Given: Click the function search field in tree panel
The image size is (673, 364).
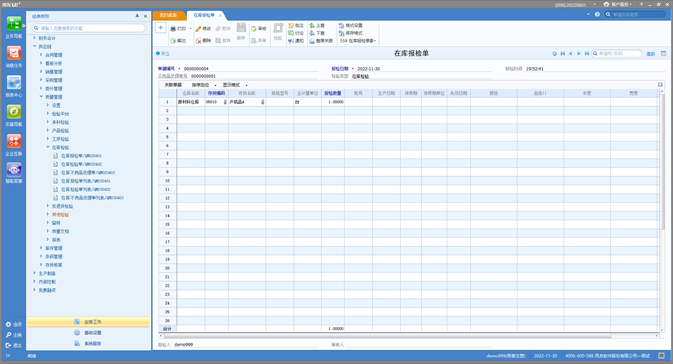Looking at the screenshot, I should click(89, 28).
